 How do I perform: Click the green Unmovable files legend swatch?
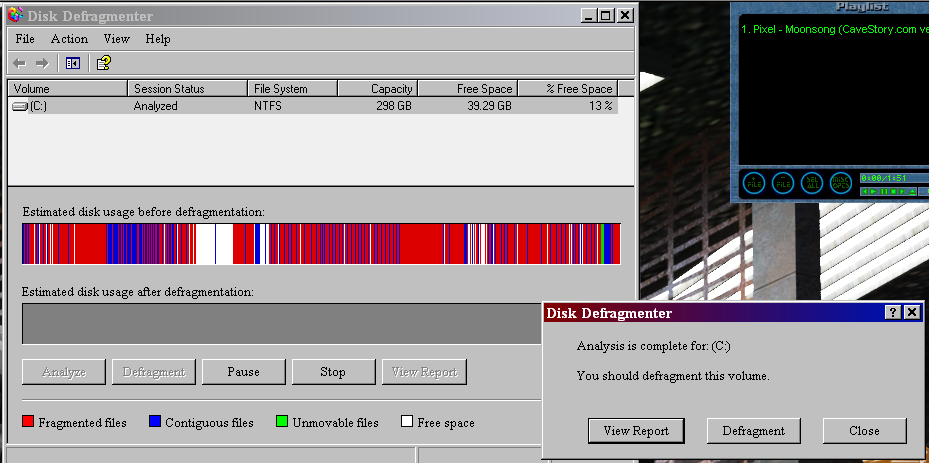pos(282,422)
